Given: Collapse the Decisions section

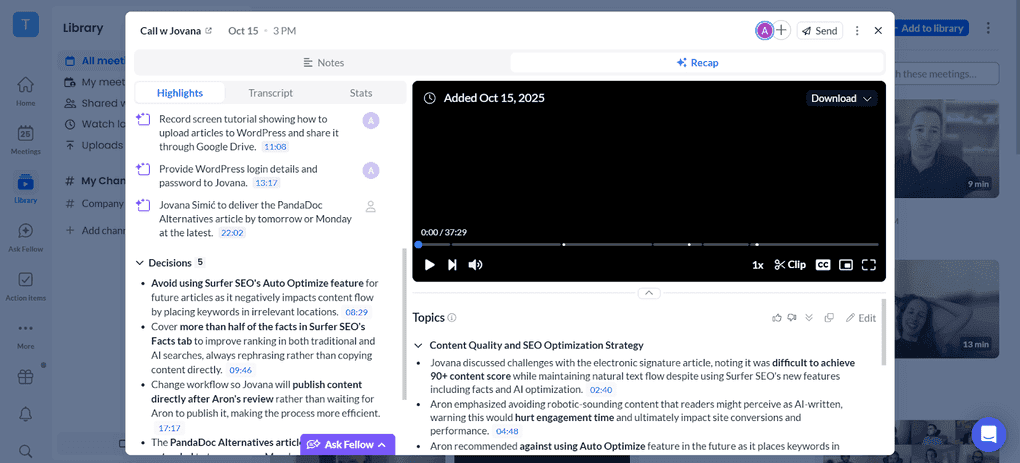Looking at the screenshot, I should (x=140, y=263).
